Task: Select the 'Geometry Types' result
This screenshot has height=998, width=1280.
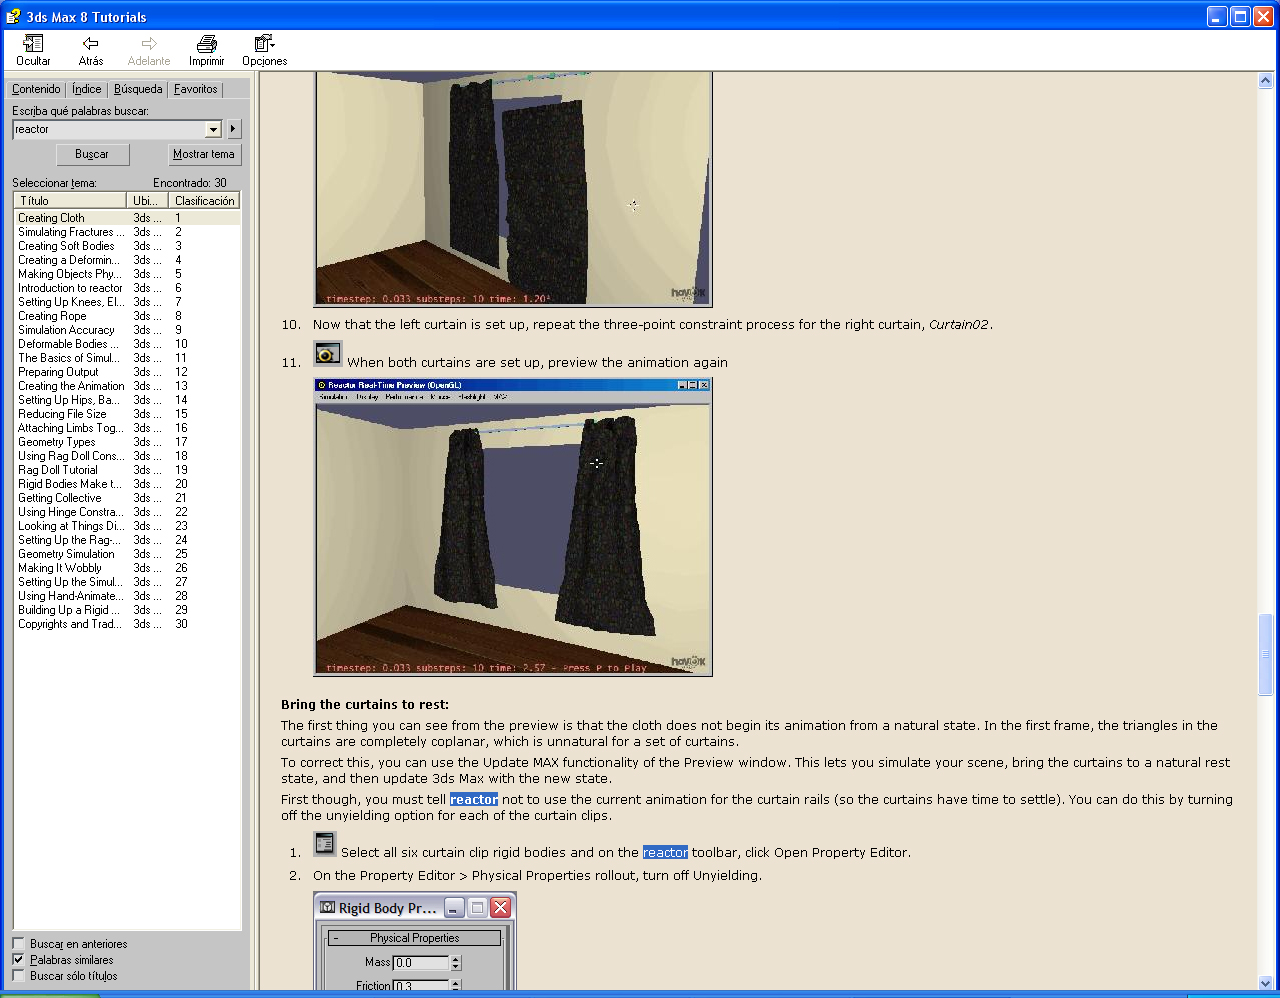Action: click(57, 442)
